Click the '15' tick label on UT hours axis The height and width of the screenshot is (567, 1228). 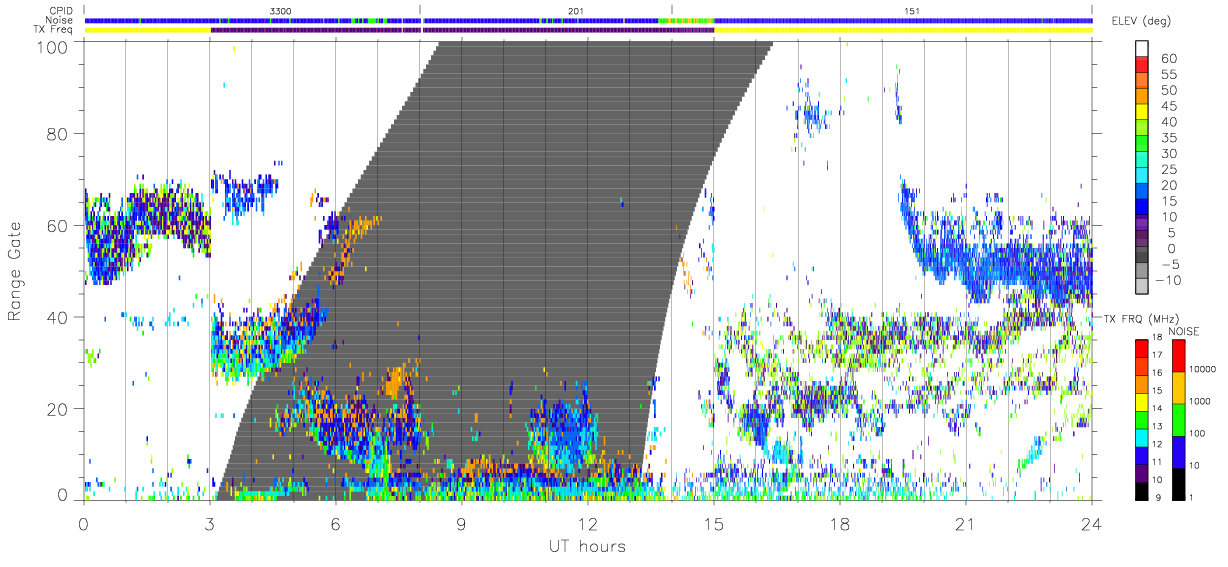point(714,524)
